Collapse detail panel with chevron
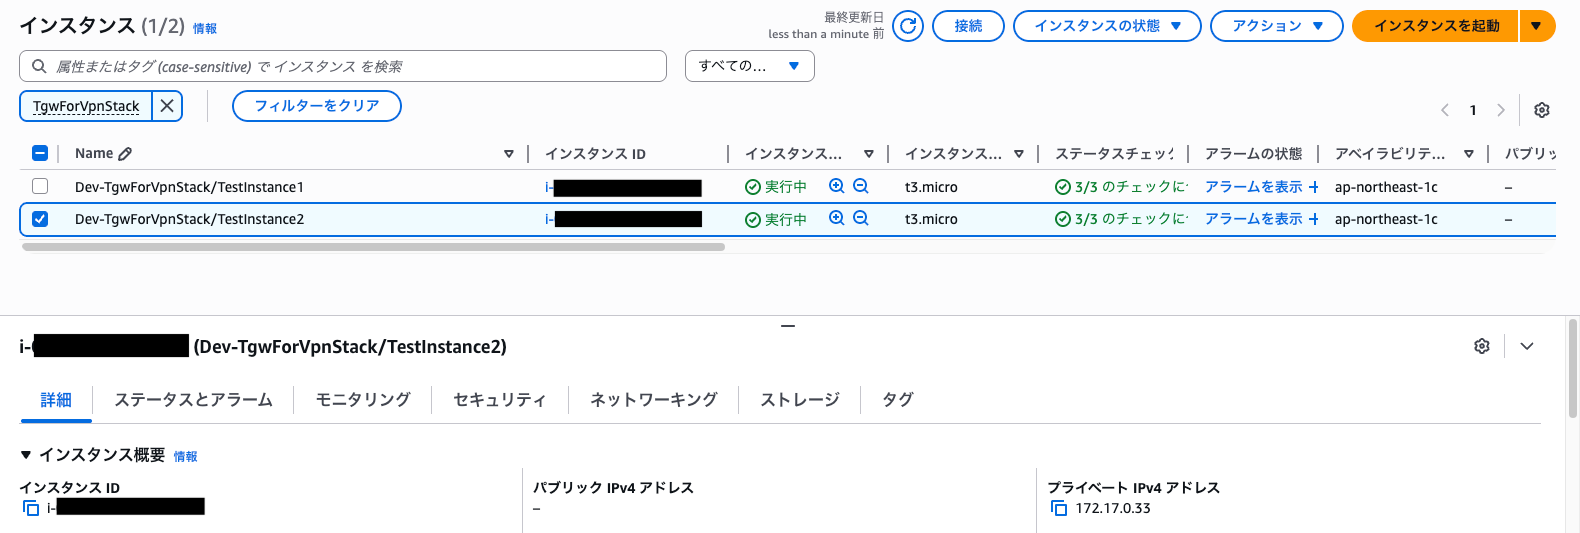The width and height of the screenshot is (1580, 533). coord(1527,346)
